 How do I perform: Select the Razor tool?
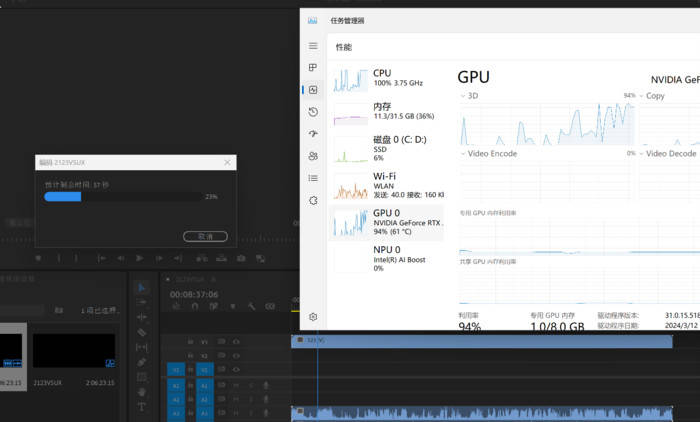pos(142,332)
